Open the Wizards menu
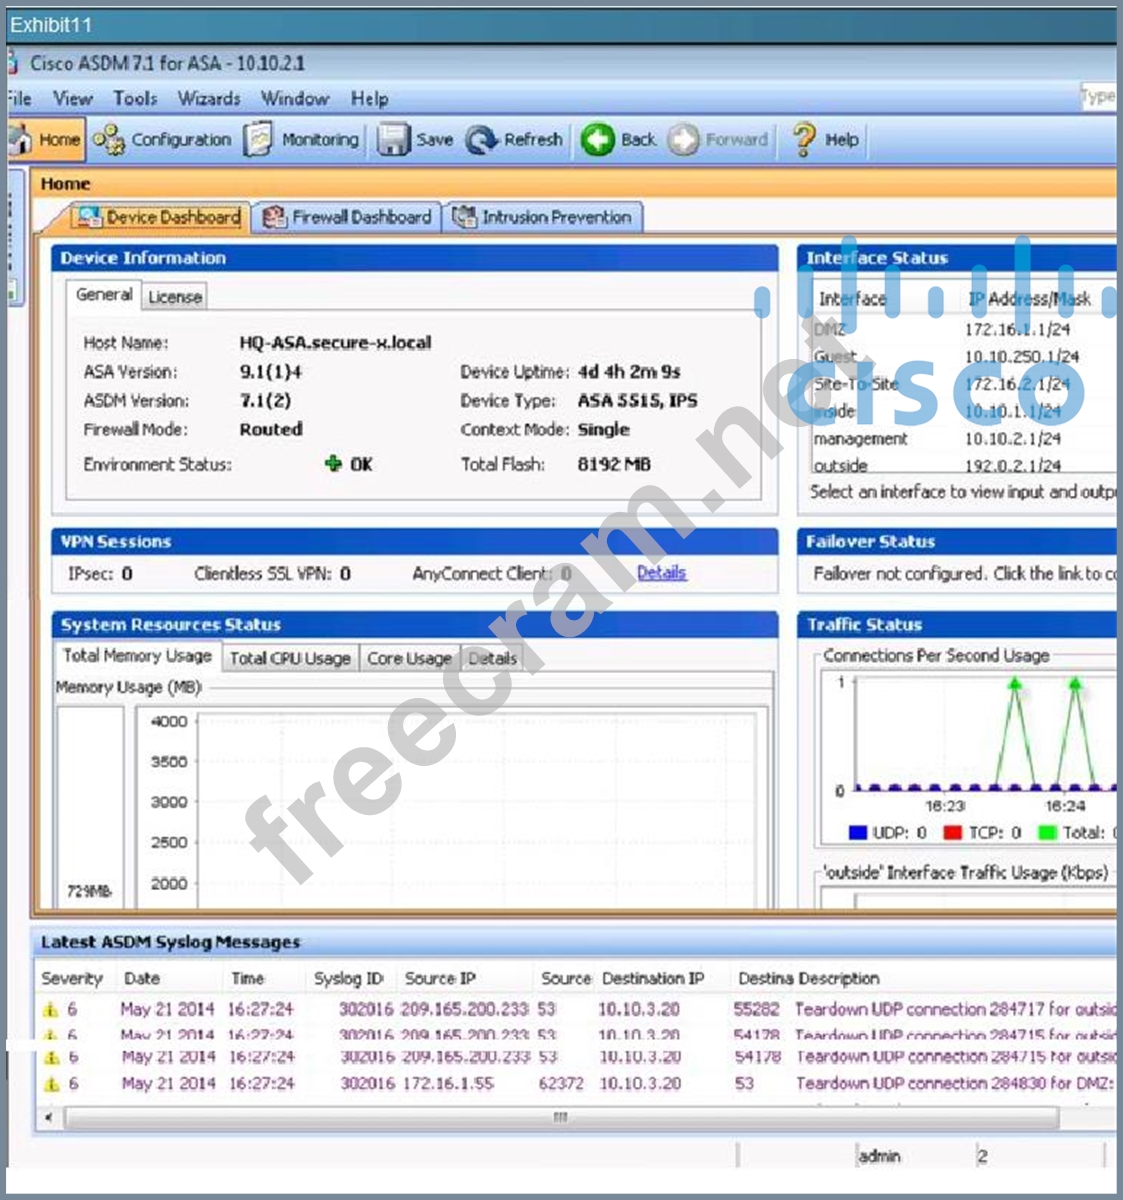 coord(209,98)
